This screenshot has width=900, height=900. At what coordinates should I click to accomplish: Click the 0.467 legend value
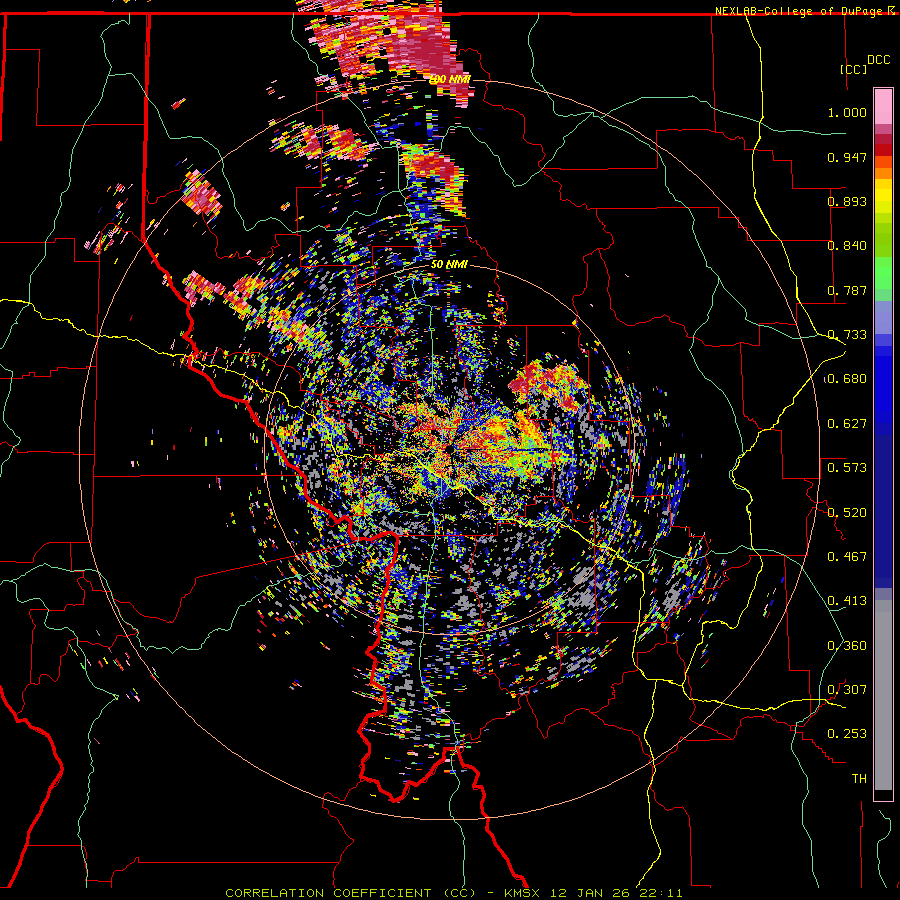[847, 557]
